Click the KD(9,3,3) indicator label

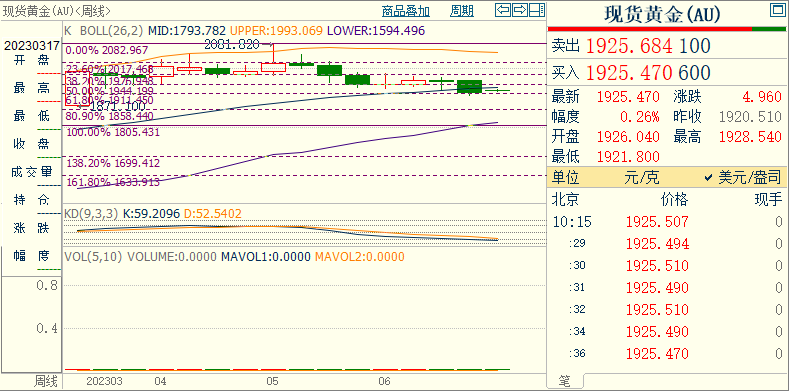91,214
